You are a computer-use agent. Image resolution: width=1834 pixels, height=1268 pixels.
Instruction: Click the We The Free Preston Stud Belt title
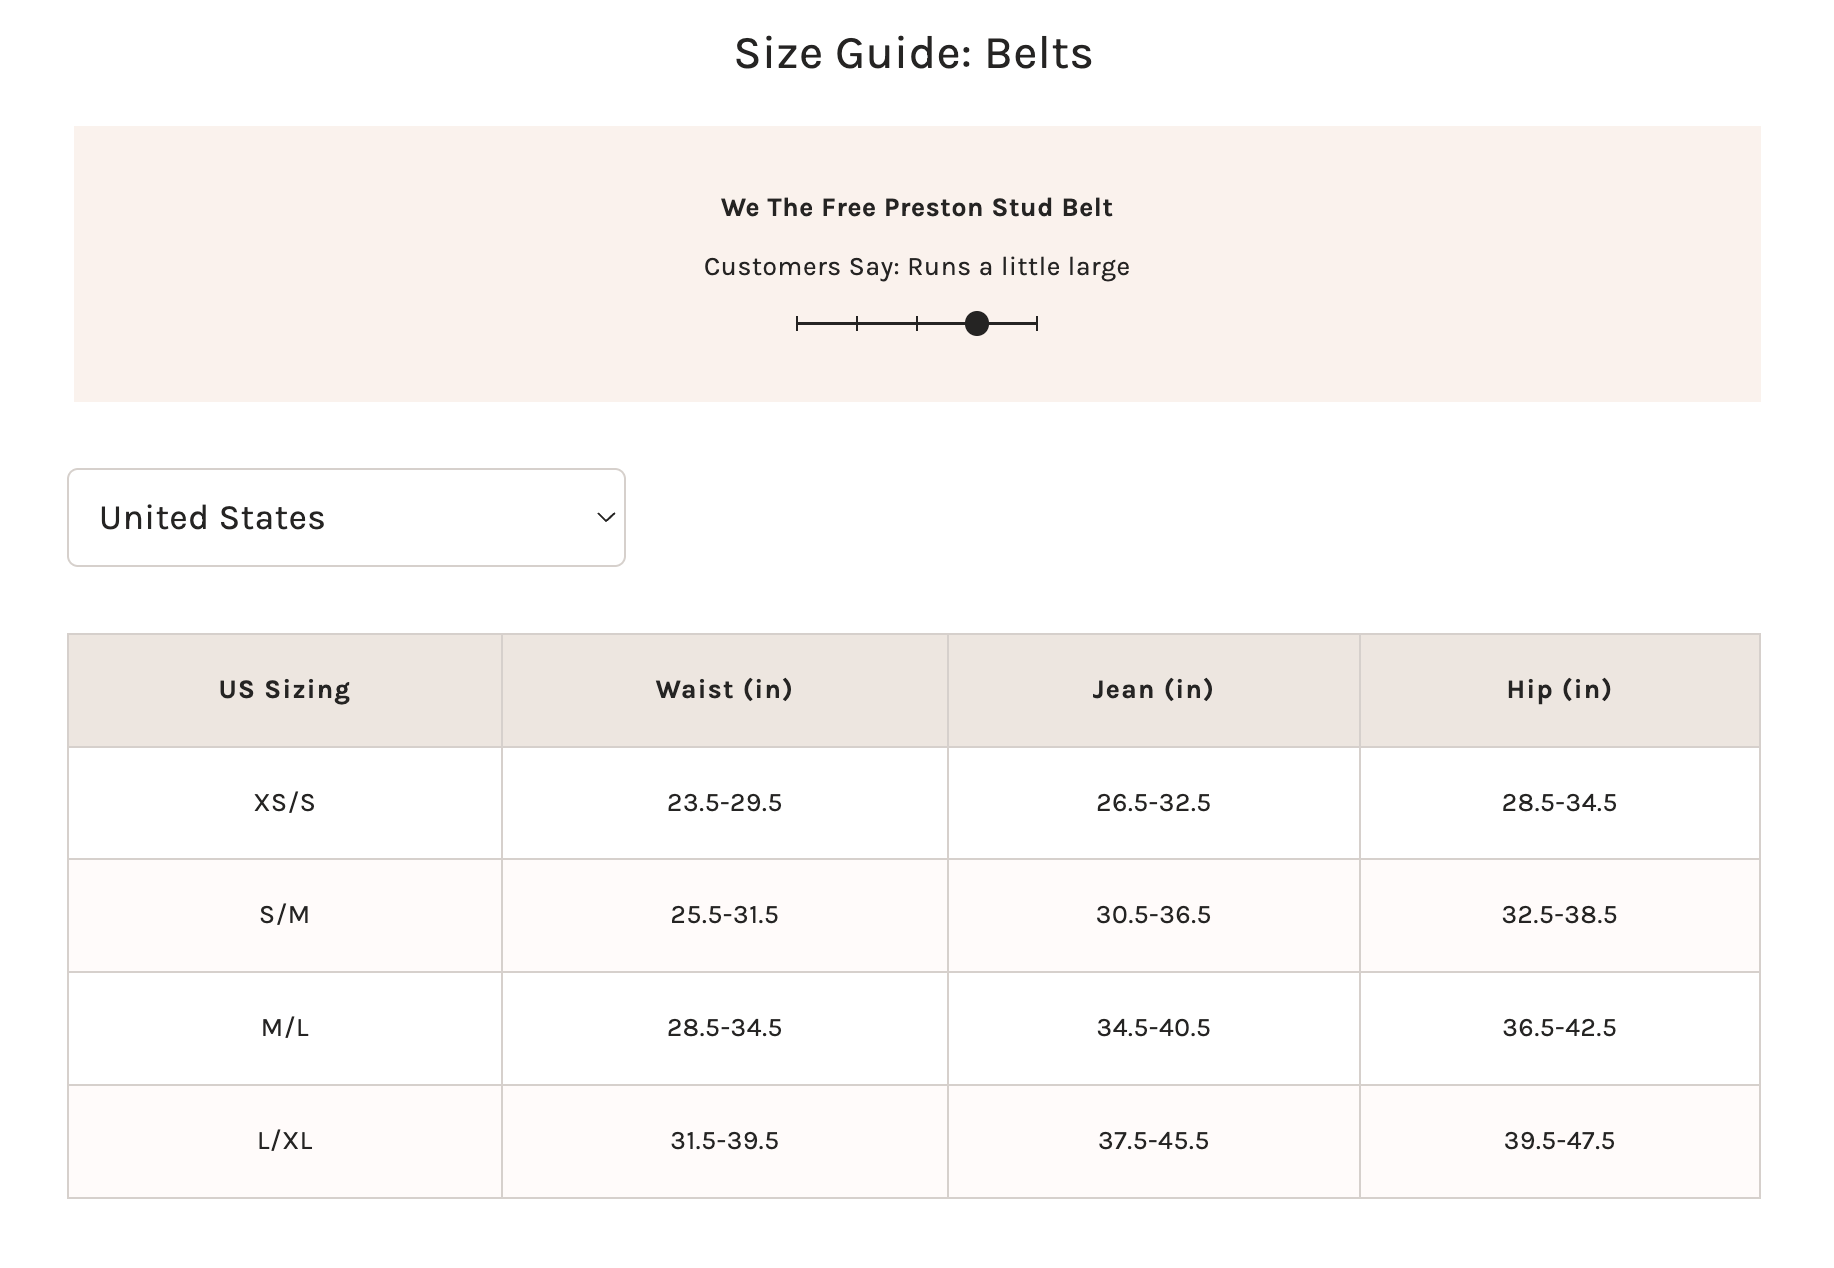916,208
